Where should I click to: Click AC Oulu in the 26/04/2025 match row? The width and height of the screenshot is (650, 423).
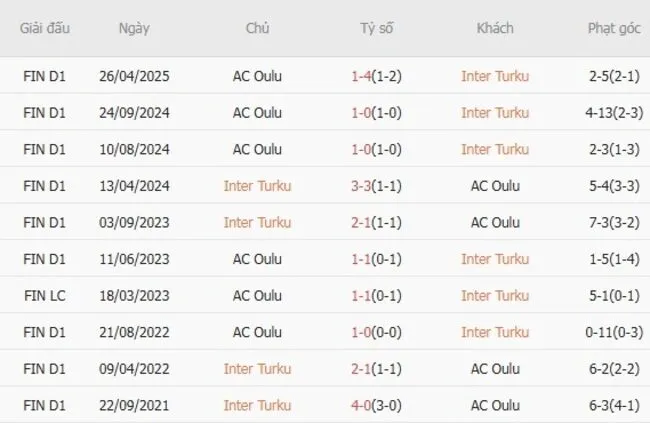tap(257, 76)
